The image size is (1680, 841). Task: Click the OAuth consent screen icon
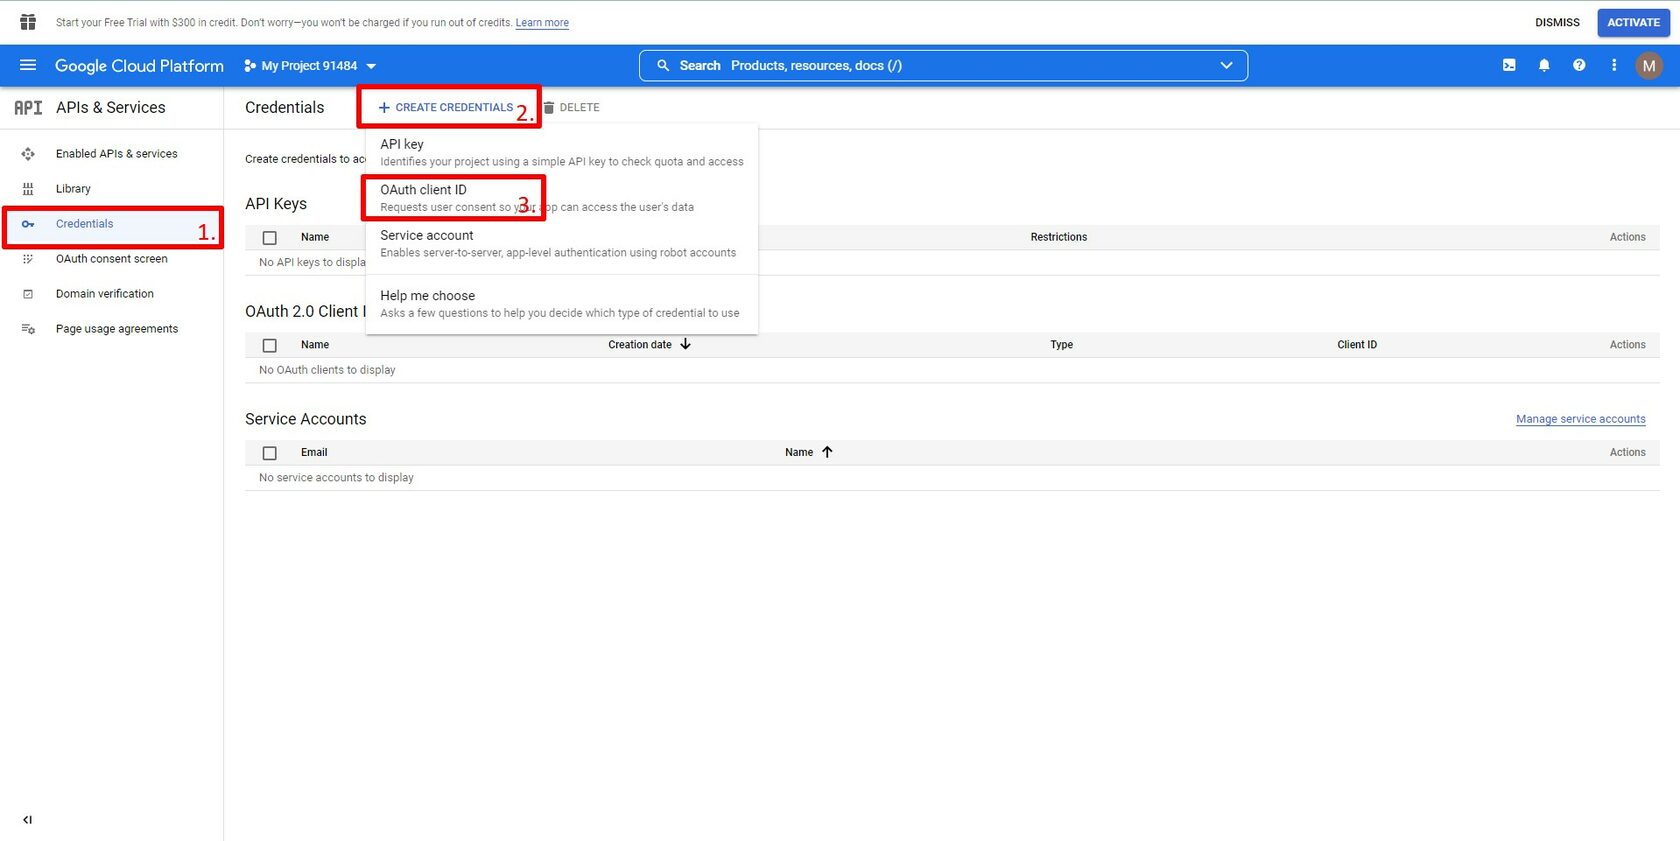coord(28,259)
